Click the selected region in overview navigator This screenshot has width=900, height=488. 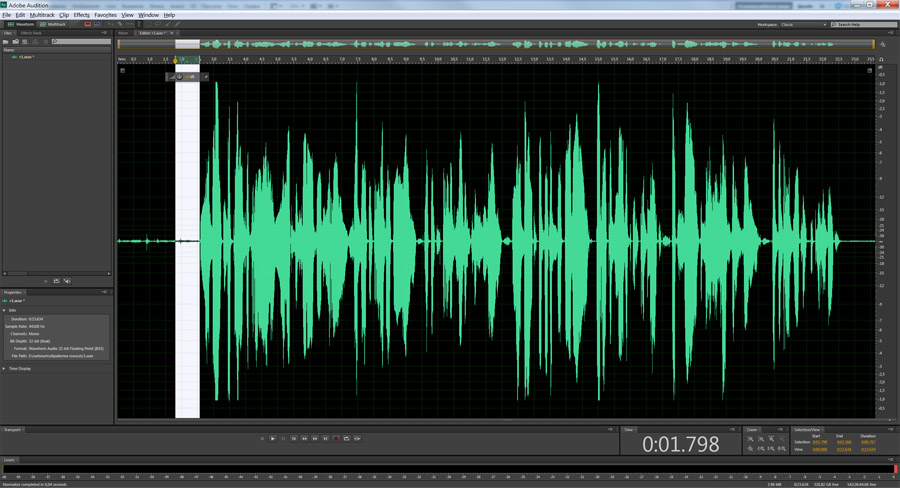coord(187,44)
